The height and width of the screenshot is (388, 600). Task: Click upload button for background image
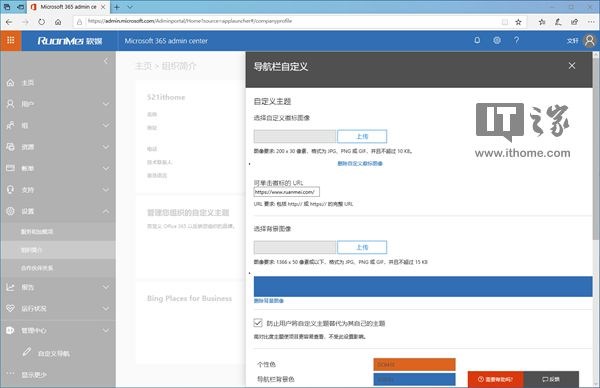(x=362, y=247)
